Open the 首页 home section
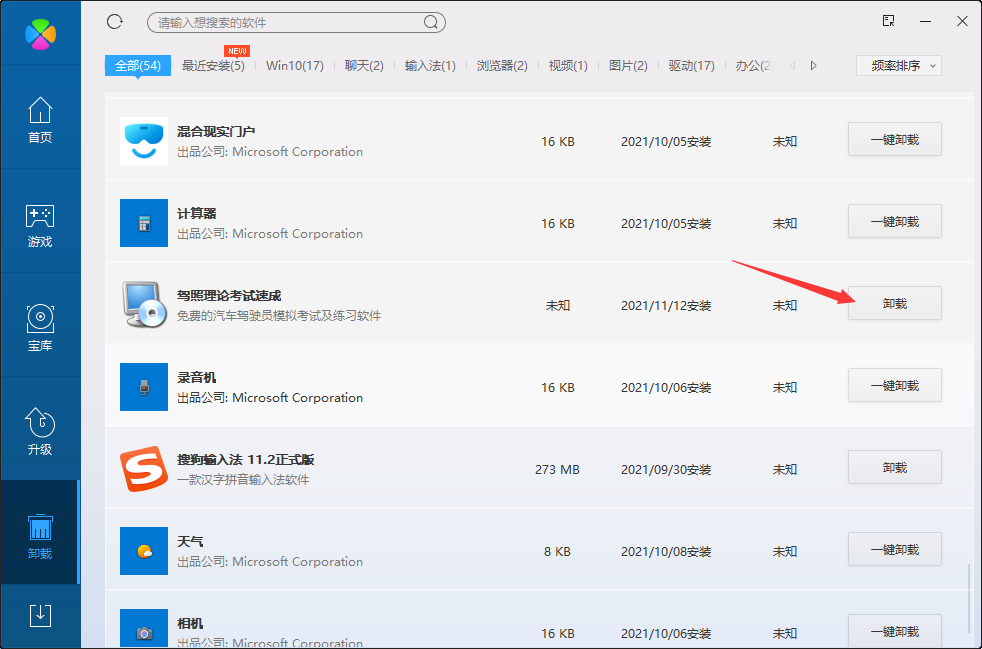 pyautogui.click(x=40, y=120)
